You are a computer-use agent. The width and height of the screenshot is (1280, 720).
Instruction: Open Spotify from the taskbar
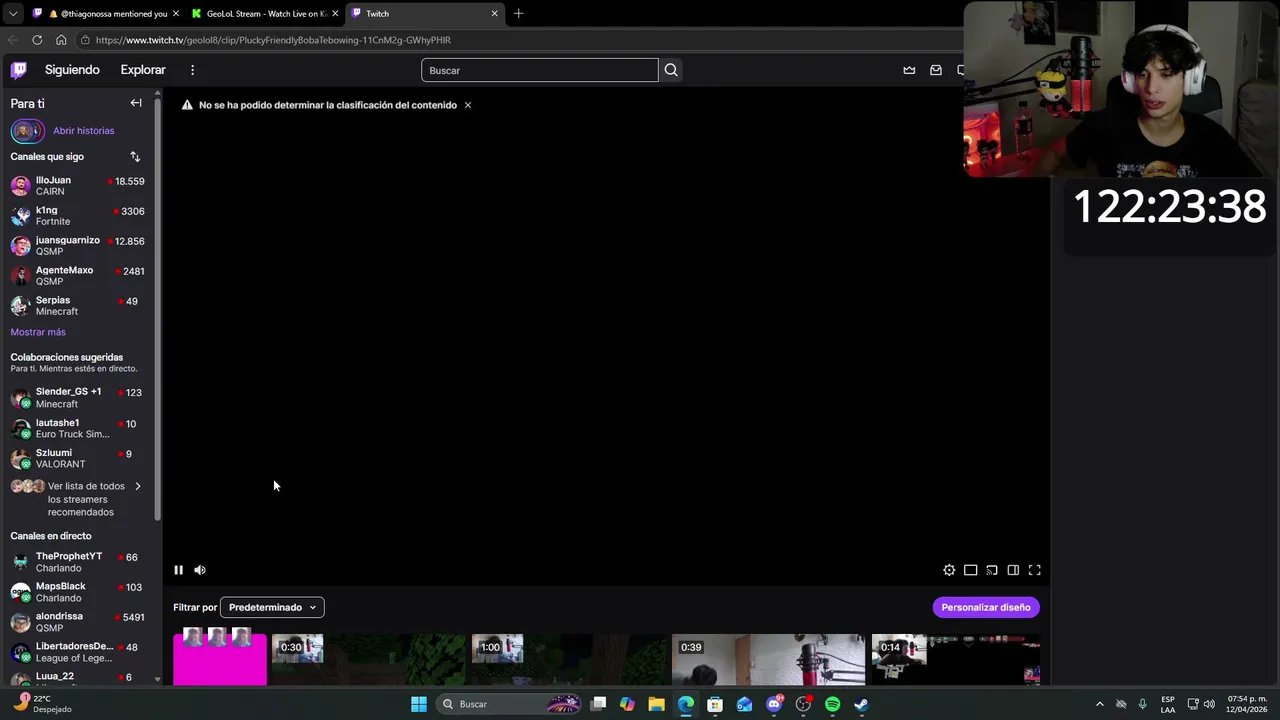pyautogui.click(x=832, y=704)
